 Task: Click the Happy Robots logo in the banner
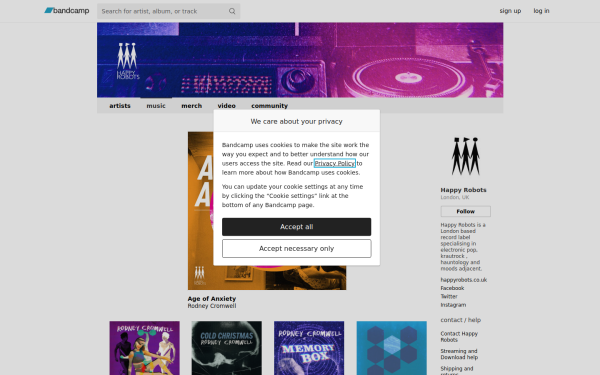[x=127, y=61]
